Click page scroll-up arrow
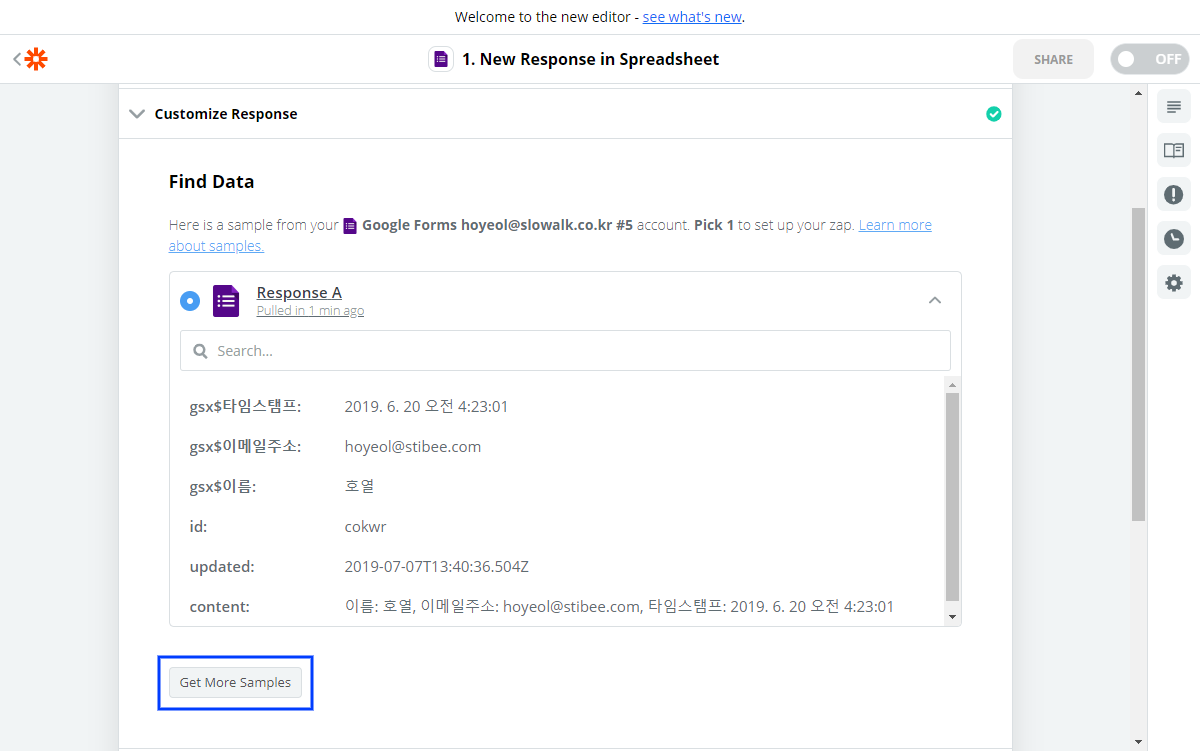1200x751 pixels. click(x=1138, y=93)
